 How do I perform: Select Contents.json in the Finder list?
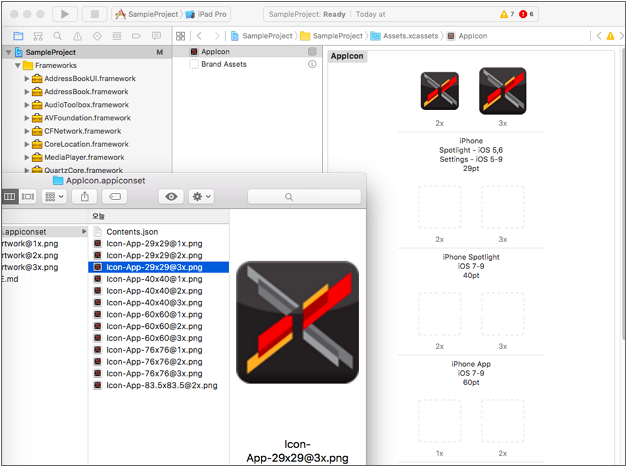coord(131,231)
